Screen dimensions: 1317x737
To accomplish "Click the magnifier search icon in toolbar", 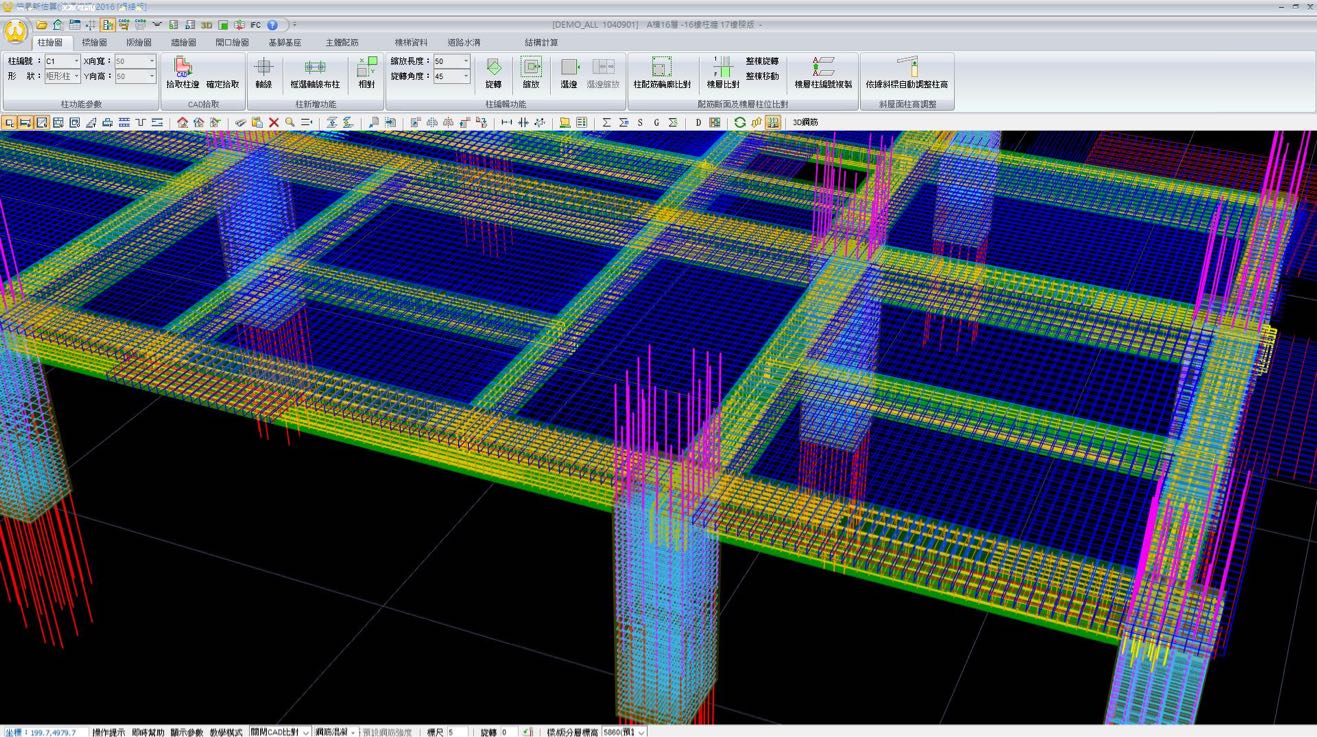I will [289, 122].
